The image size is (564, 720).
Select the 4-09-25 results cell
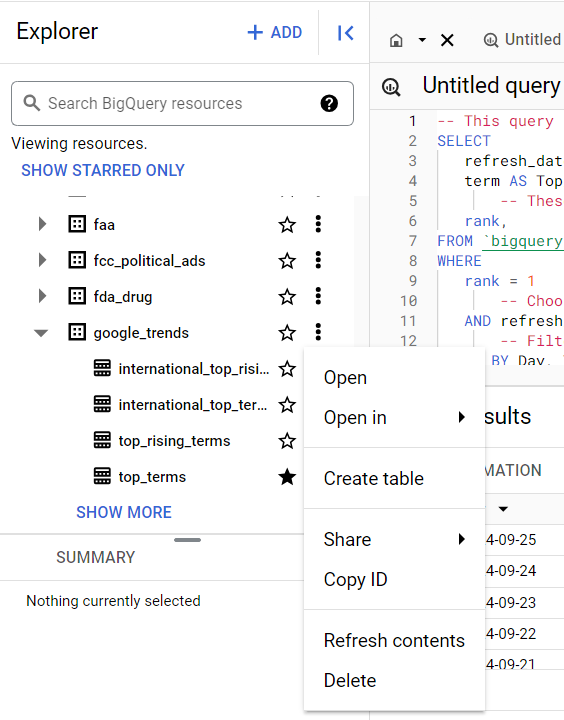coord(511,540)
